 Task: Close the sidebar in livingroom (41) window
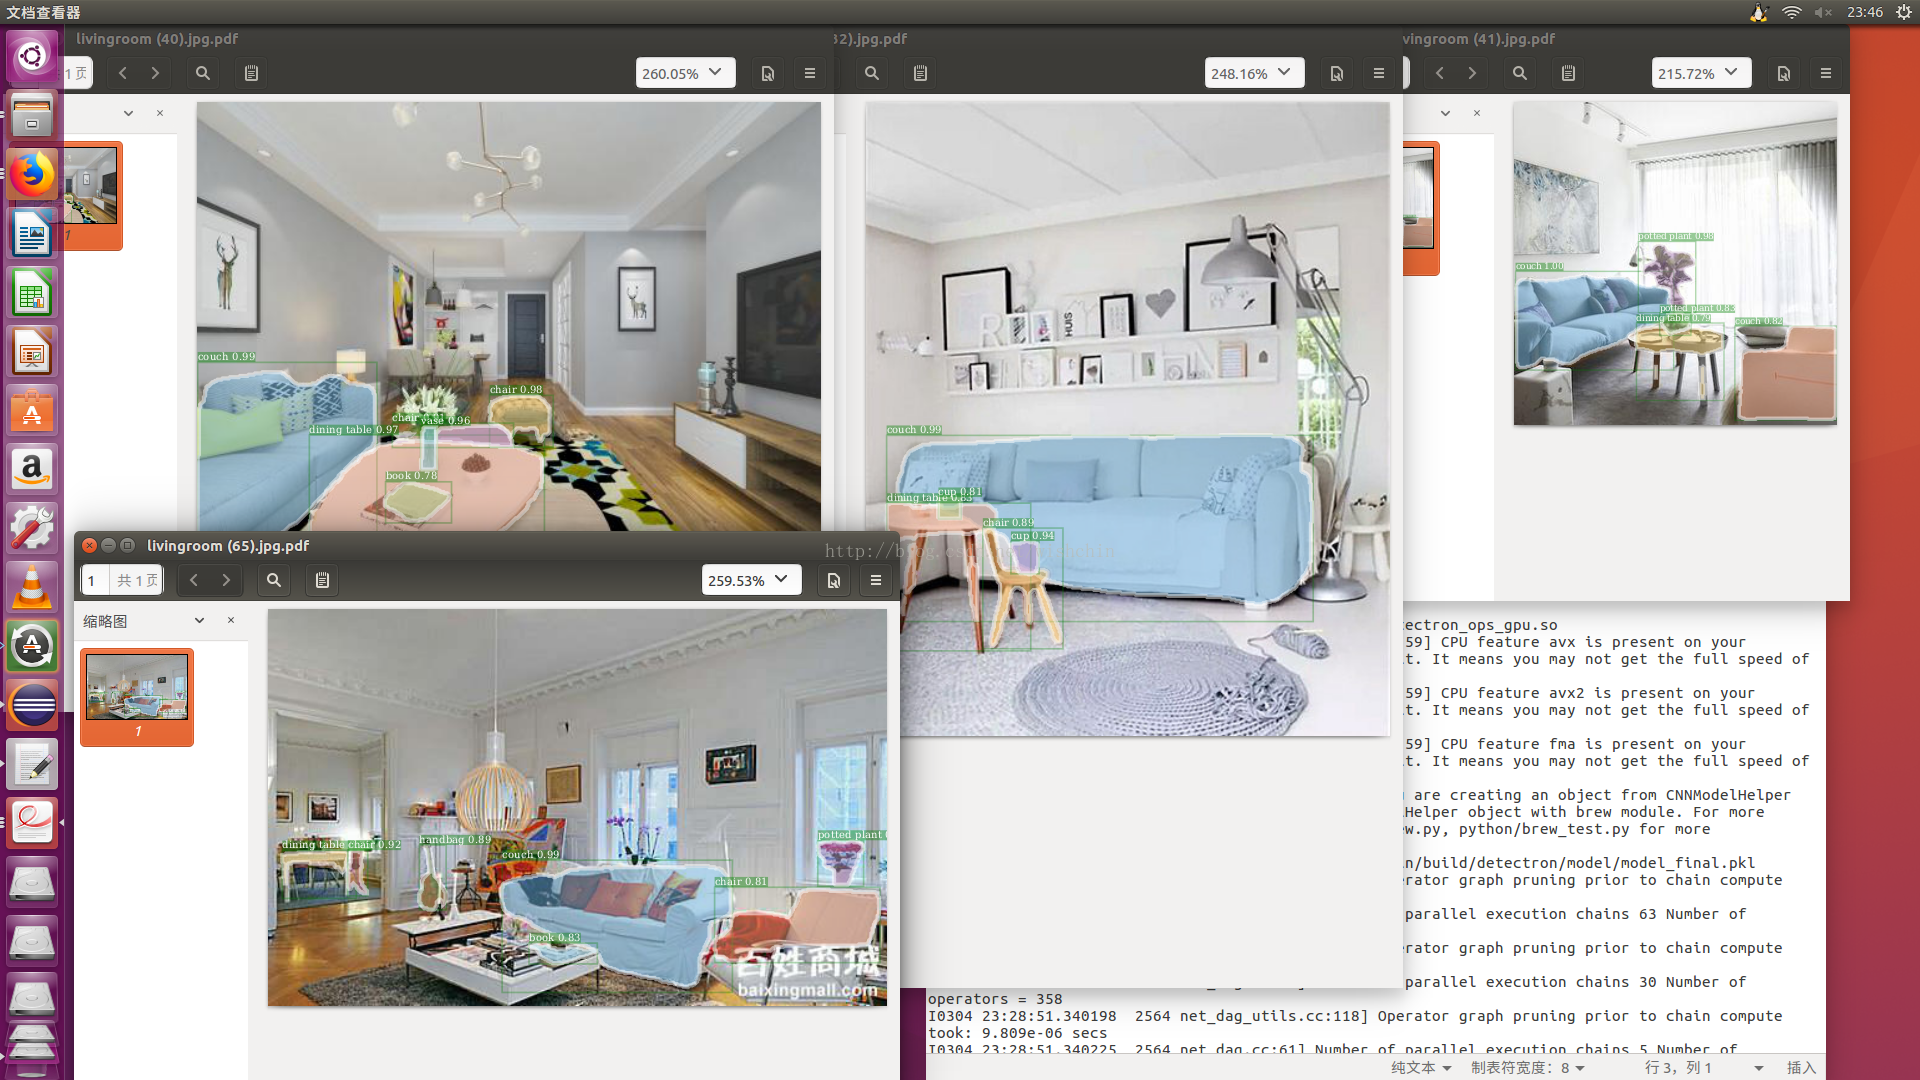(x=1477, y=113)
